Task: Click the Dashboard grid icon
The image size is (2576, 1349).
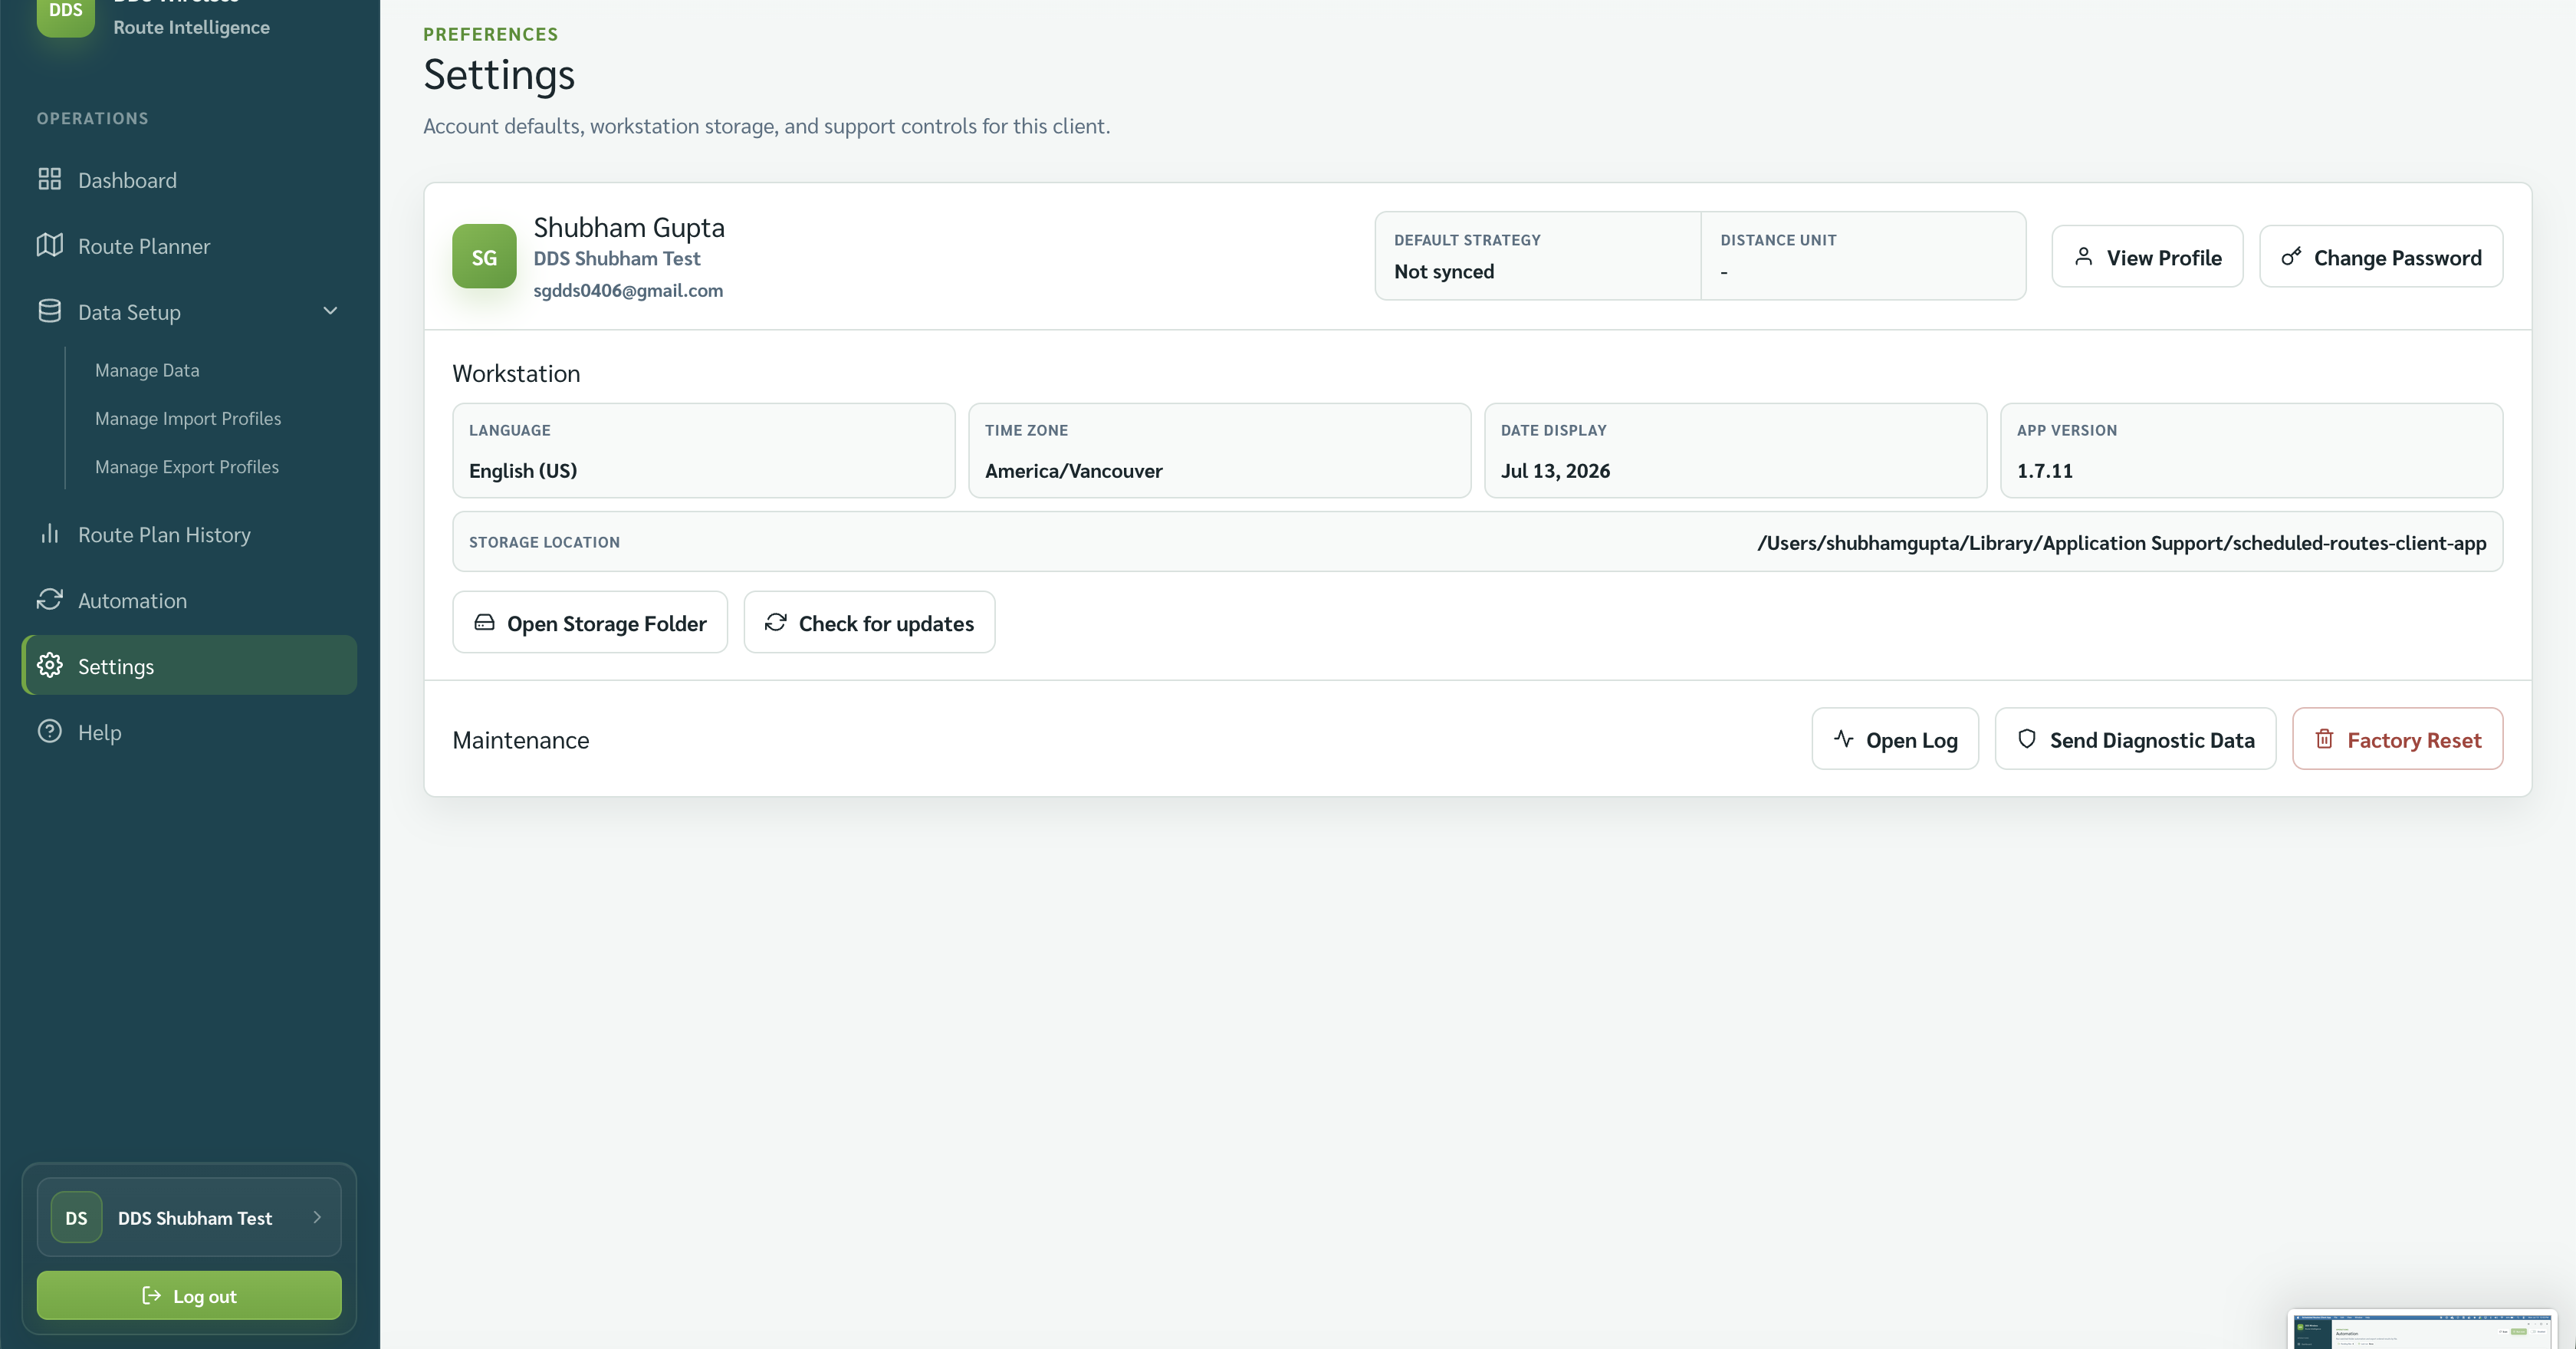Action: click(49, 179)
